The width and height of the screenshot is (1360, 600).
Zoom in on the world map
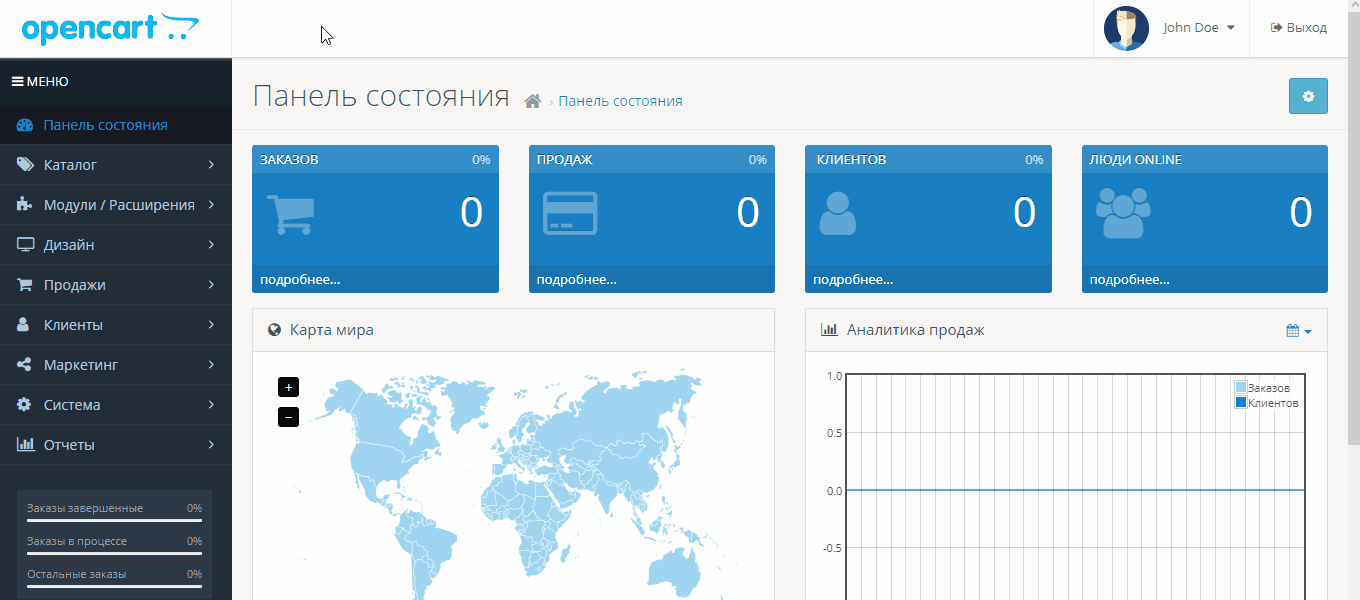(289, 387)
